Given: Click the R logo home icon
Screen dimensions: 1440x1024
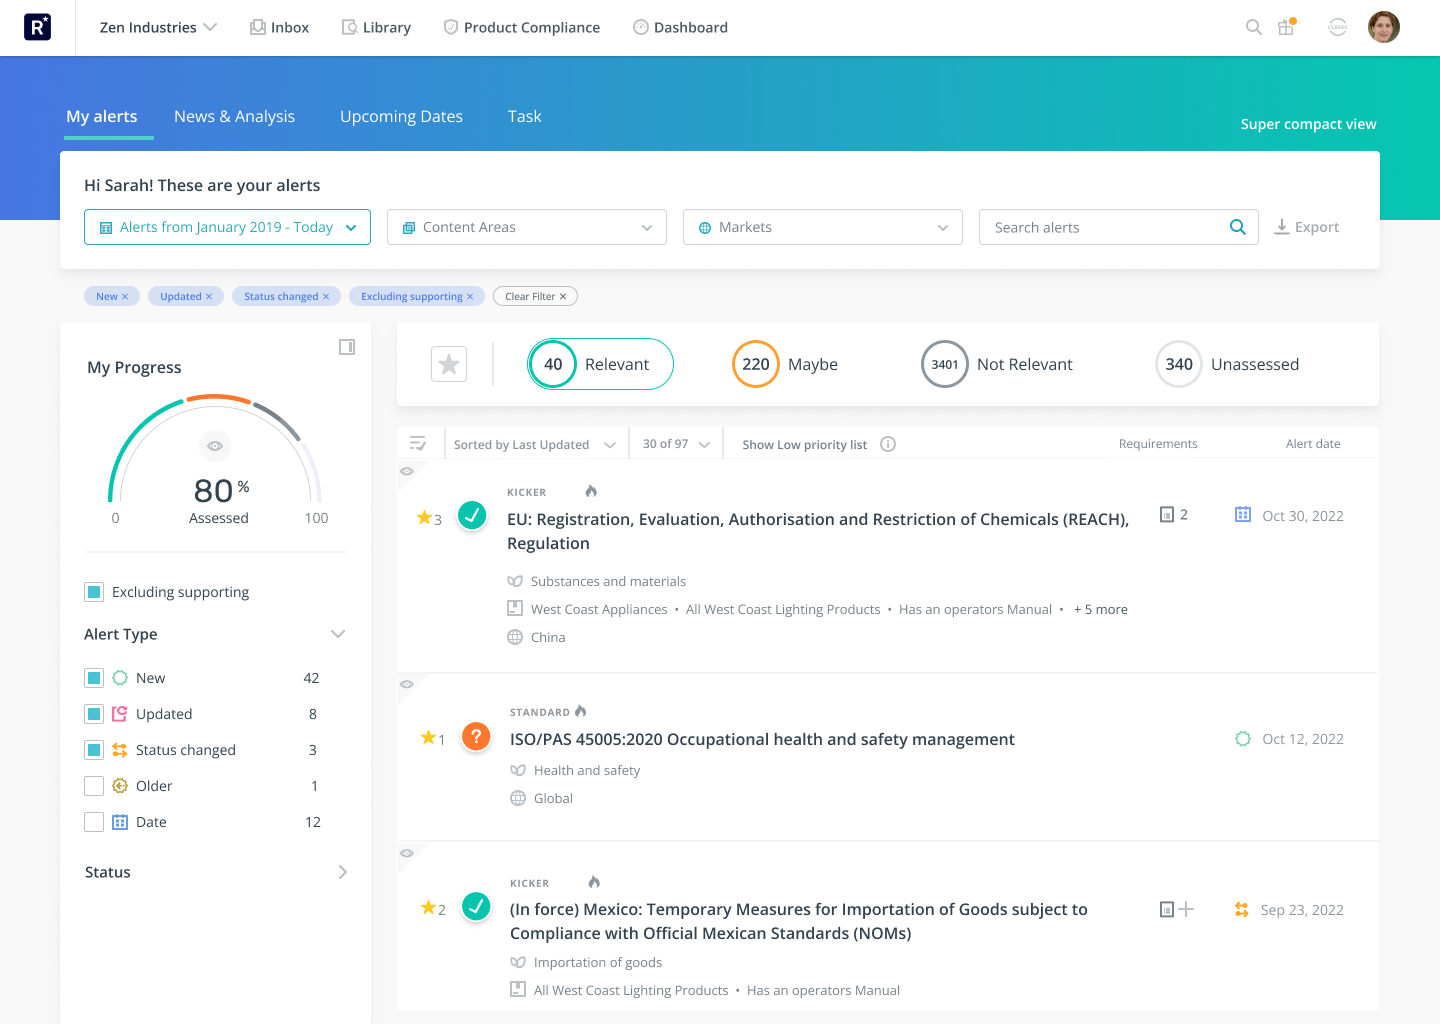Looking at the screenshot, I should (x=37, y=27).
